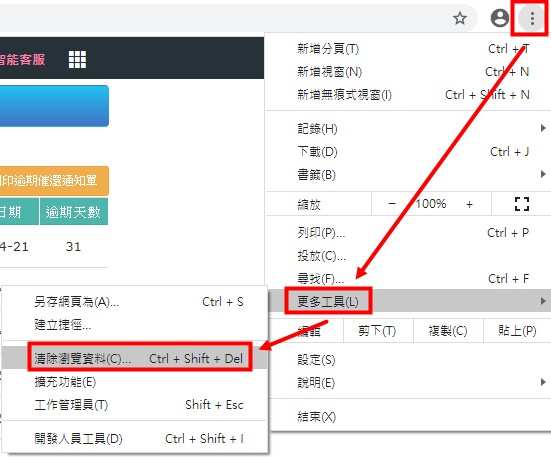Click 複製(C) copy button
Viewport: 551px width, 457px height.
tap(448, 331)
